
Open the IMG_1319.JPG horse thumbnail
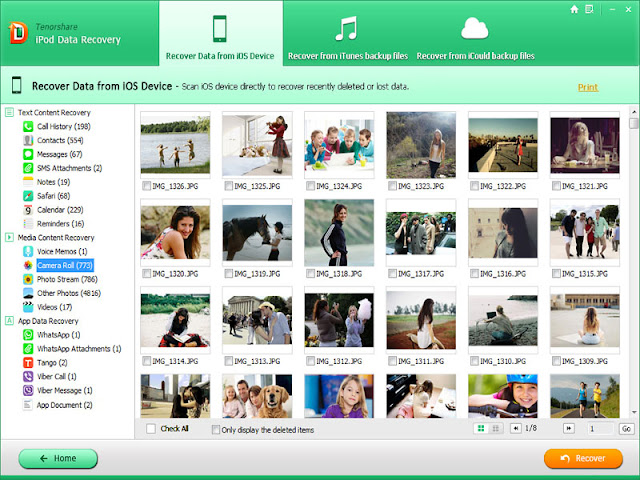point(257,233)
